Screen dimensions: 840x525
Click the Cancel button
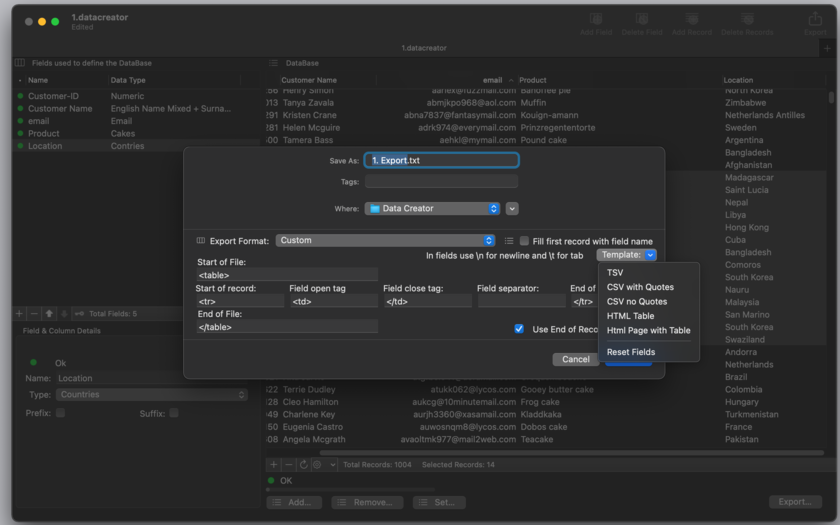coord(576,359)
